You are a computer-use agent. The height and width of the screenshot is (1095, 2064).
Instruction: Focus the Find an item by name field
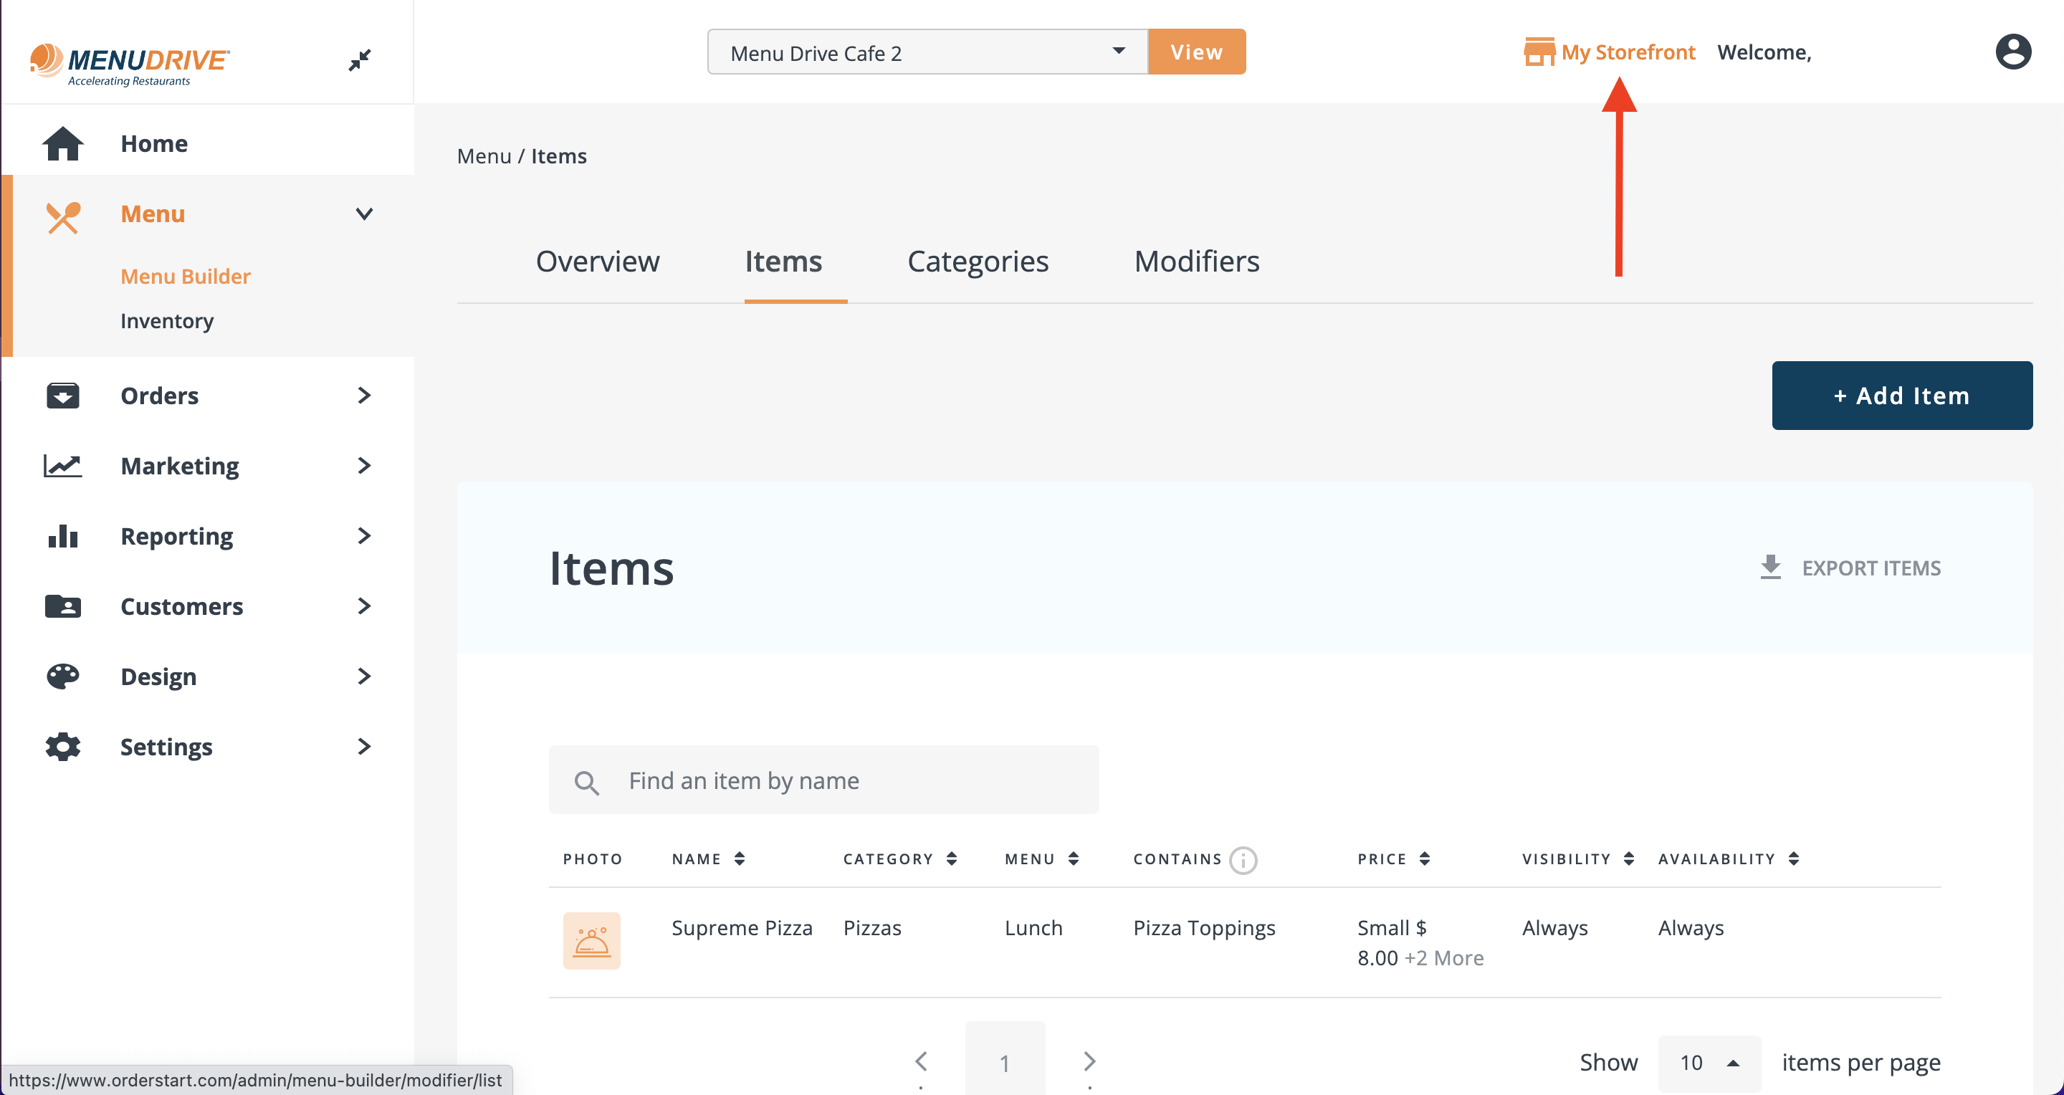[824, 780]
